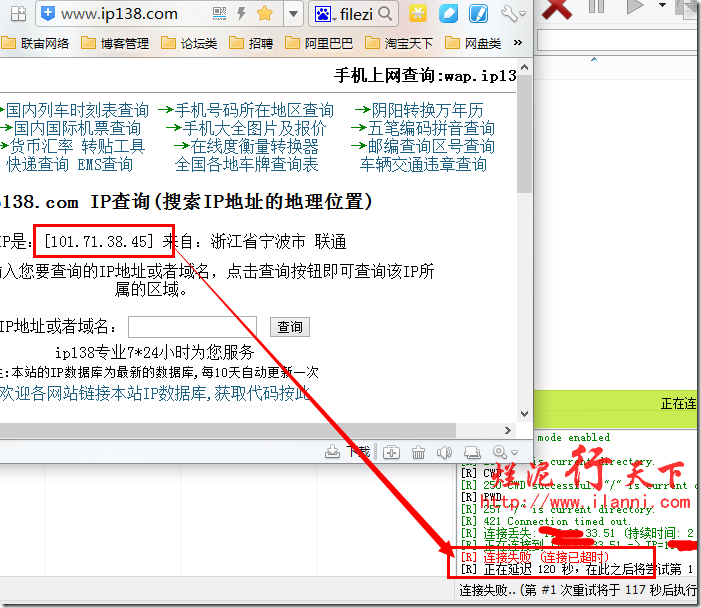Viewport: 701px width, 608px height.
Task: Open 快递查询 link
Action: pyautogui.click(x=37, y=164)
